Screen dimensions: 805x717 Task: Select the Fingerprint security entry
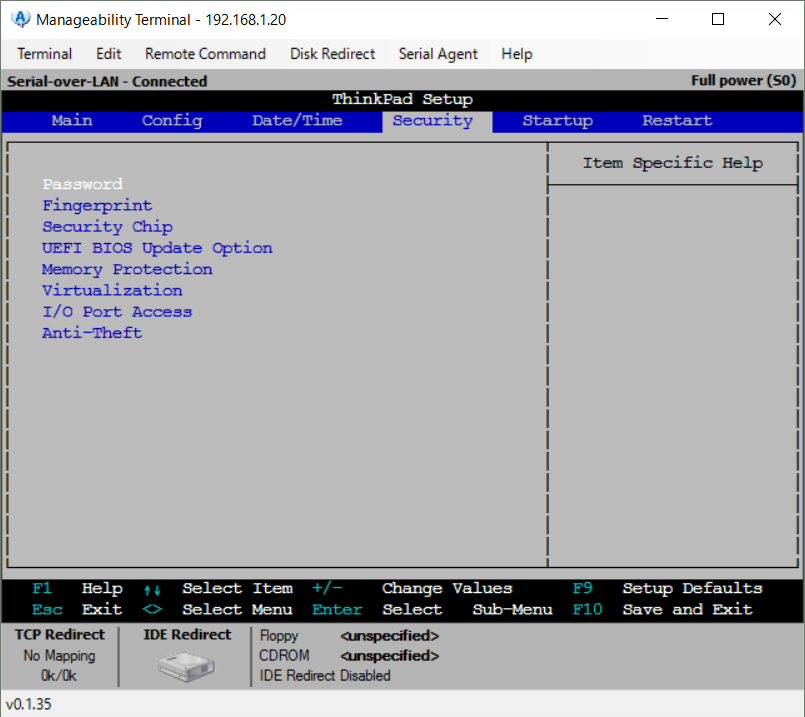(97, 206)
